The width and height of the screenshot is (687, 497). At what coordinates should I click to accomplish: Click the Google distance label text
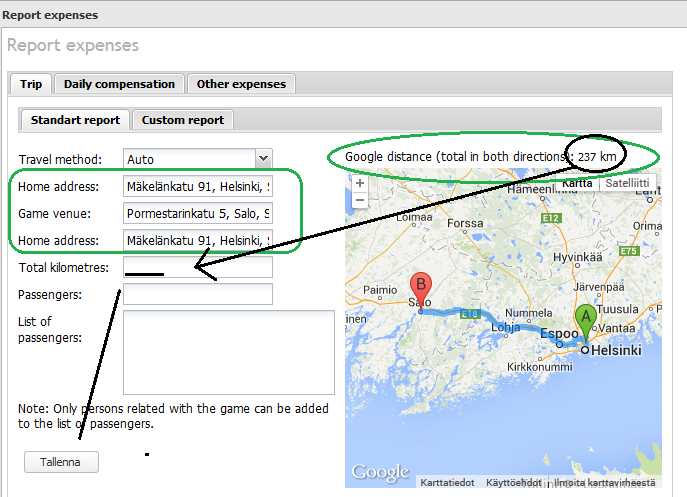459,156
